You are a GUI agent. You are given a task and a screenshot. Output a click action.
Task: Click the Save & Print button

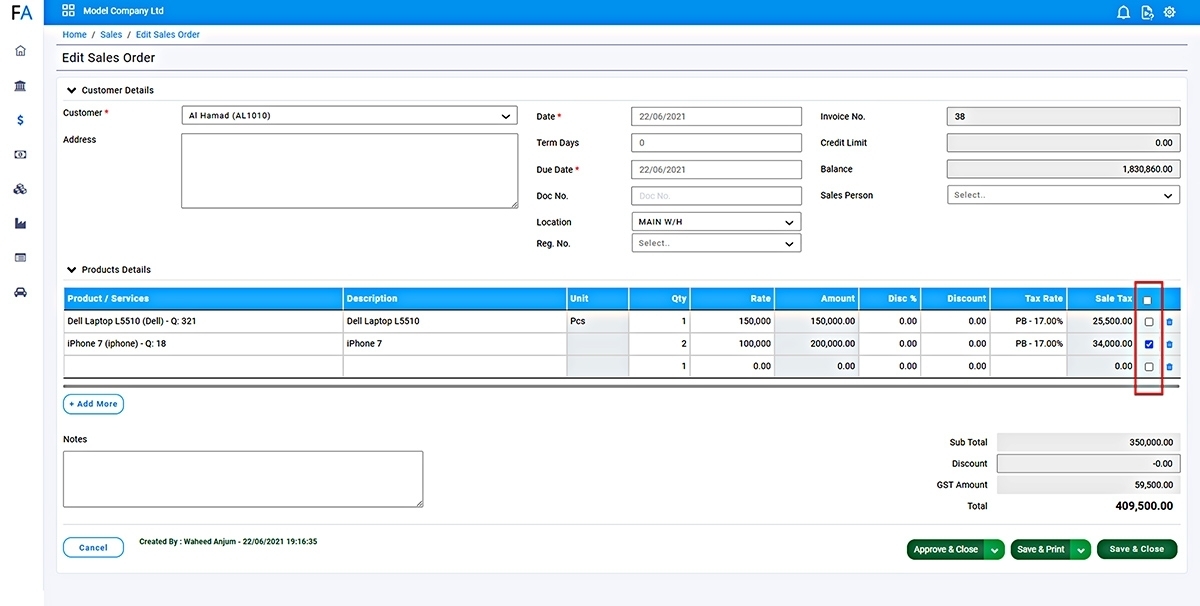point(1040,549)
